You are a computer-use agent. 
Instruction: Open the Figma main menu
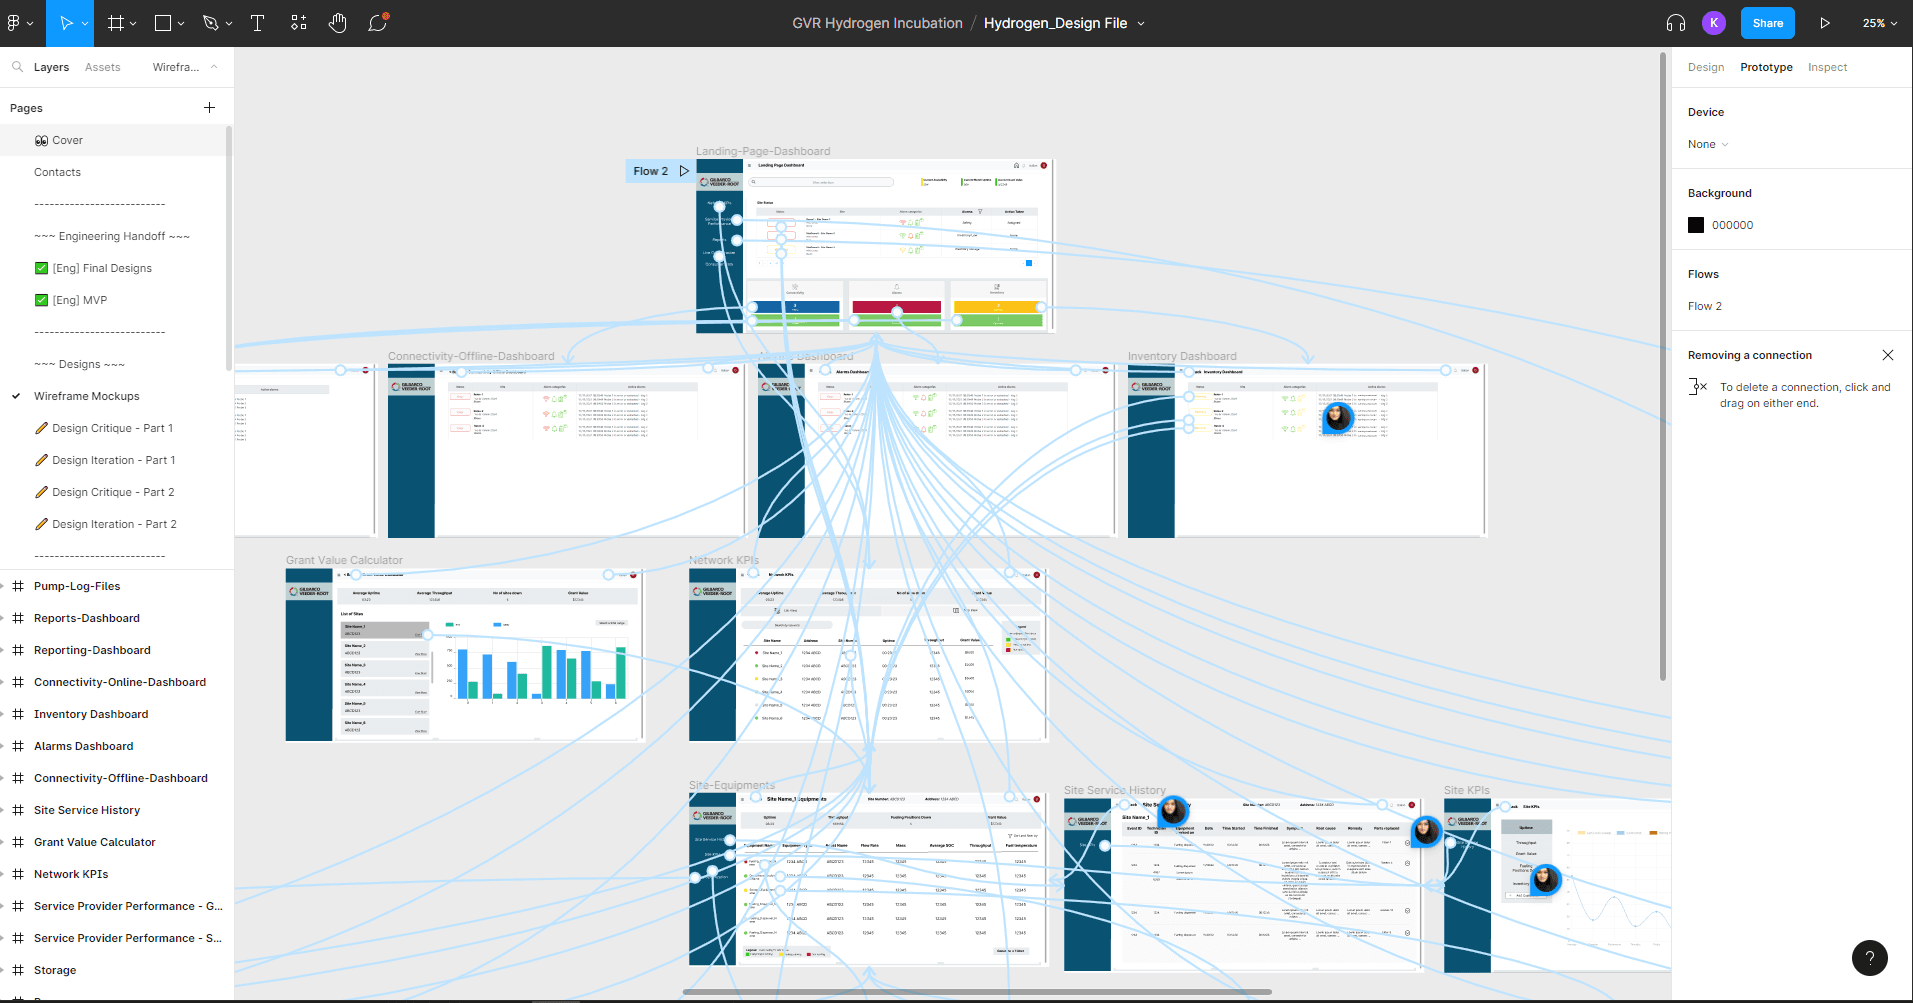14,23
